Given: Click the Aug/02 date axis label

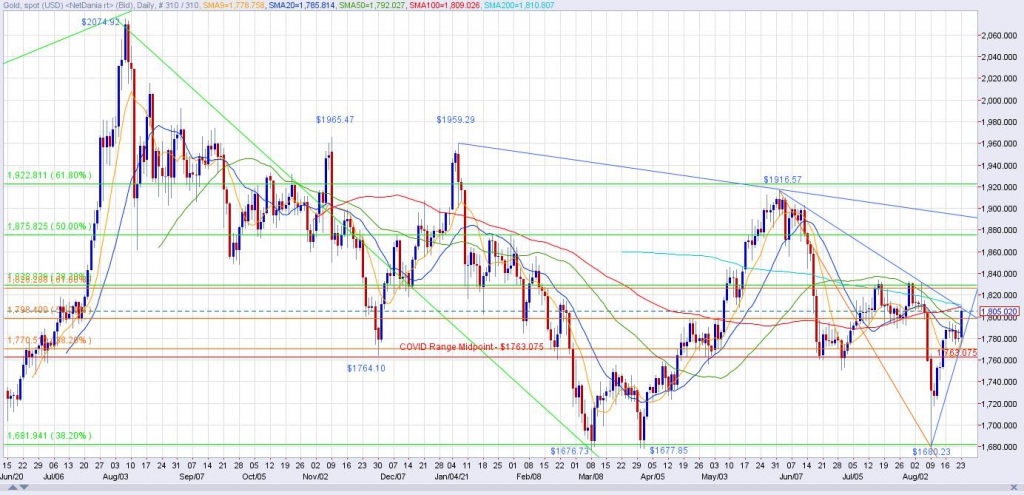Looking at the screenshot, I should pyautogui.click(x=914, y=477).
